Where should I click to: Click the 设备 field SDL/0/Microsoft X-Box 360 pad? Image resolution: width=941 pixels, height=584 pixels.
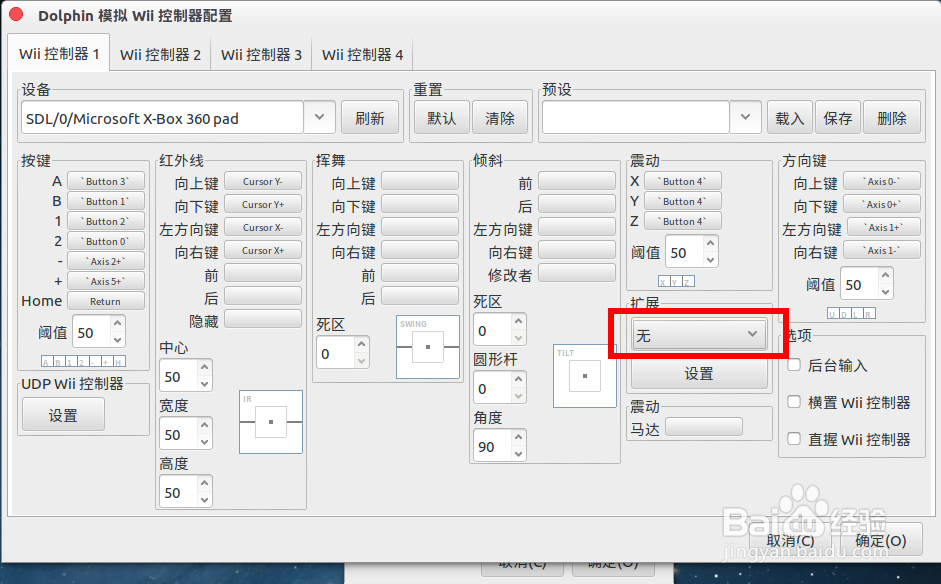[162, 118]
